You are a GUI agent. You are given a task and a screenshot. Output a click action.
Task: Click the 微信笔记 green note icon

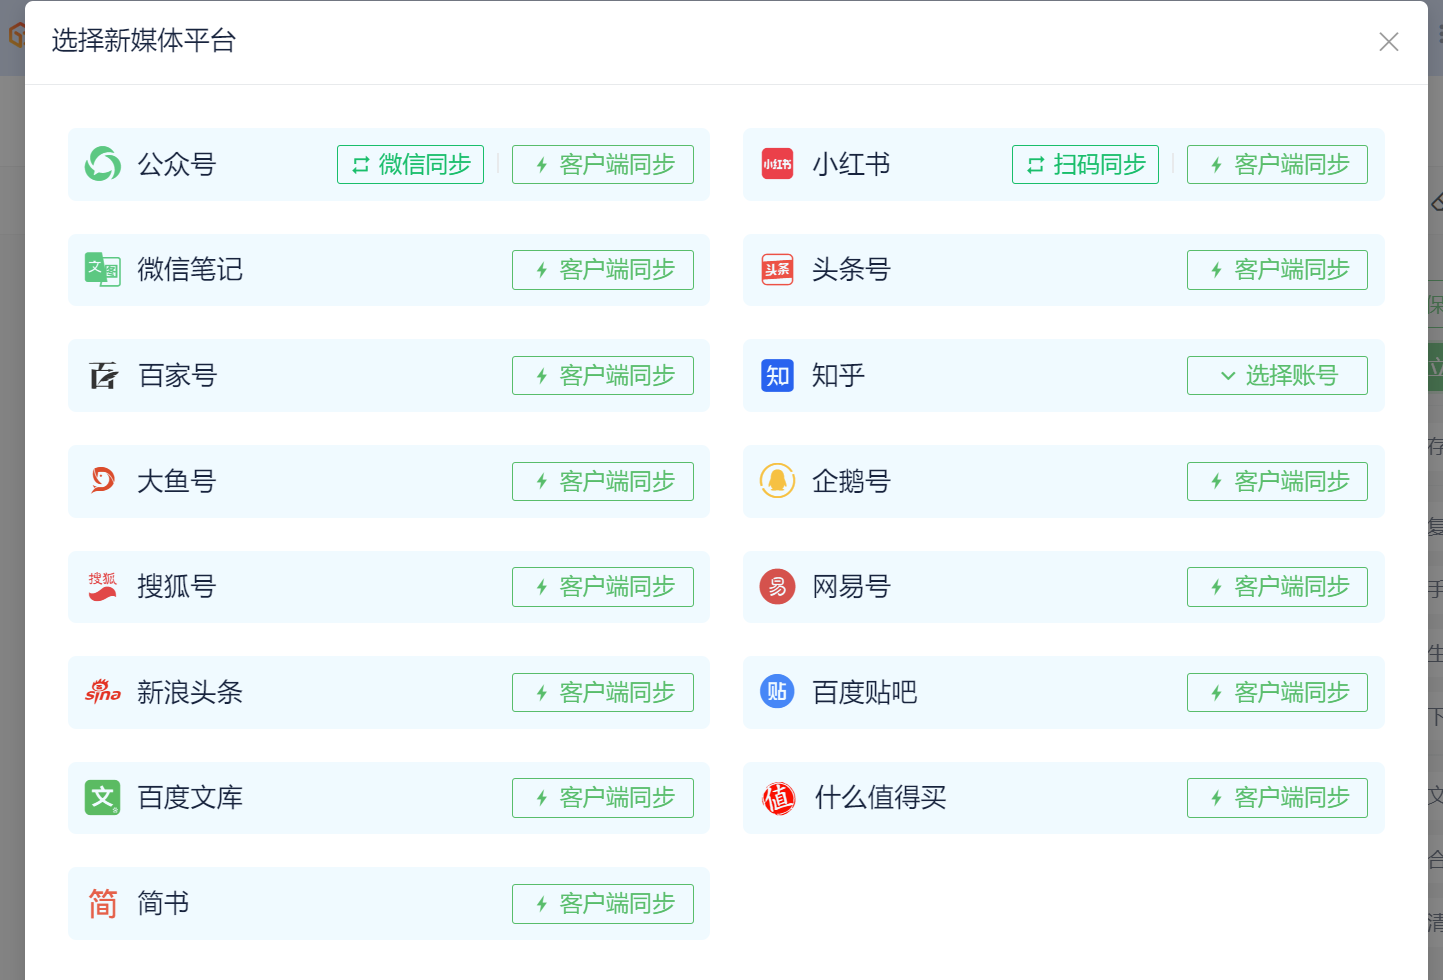tap(103, 270)
